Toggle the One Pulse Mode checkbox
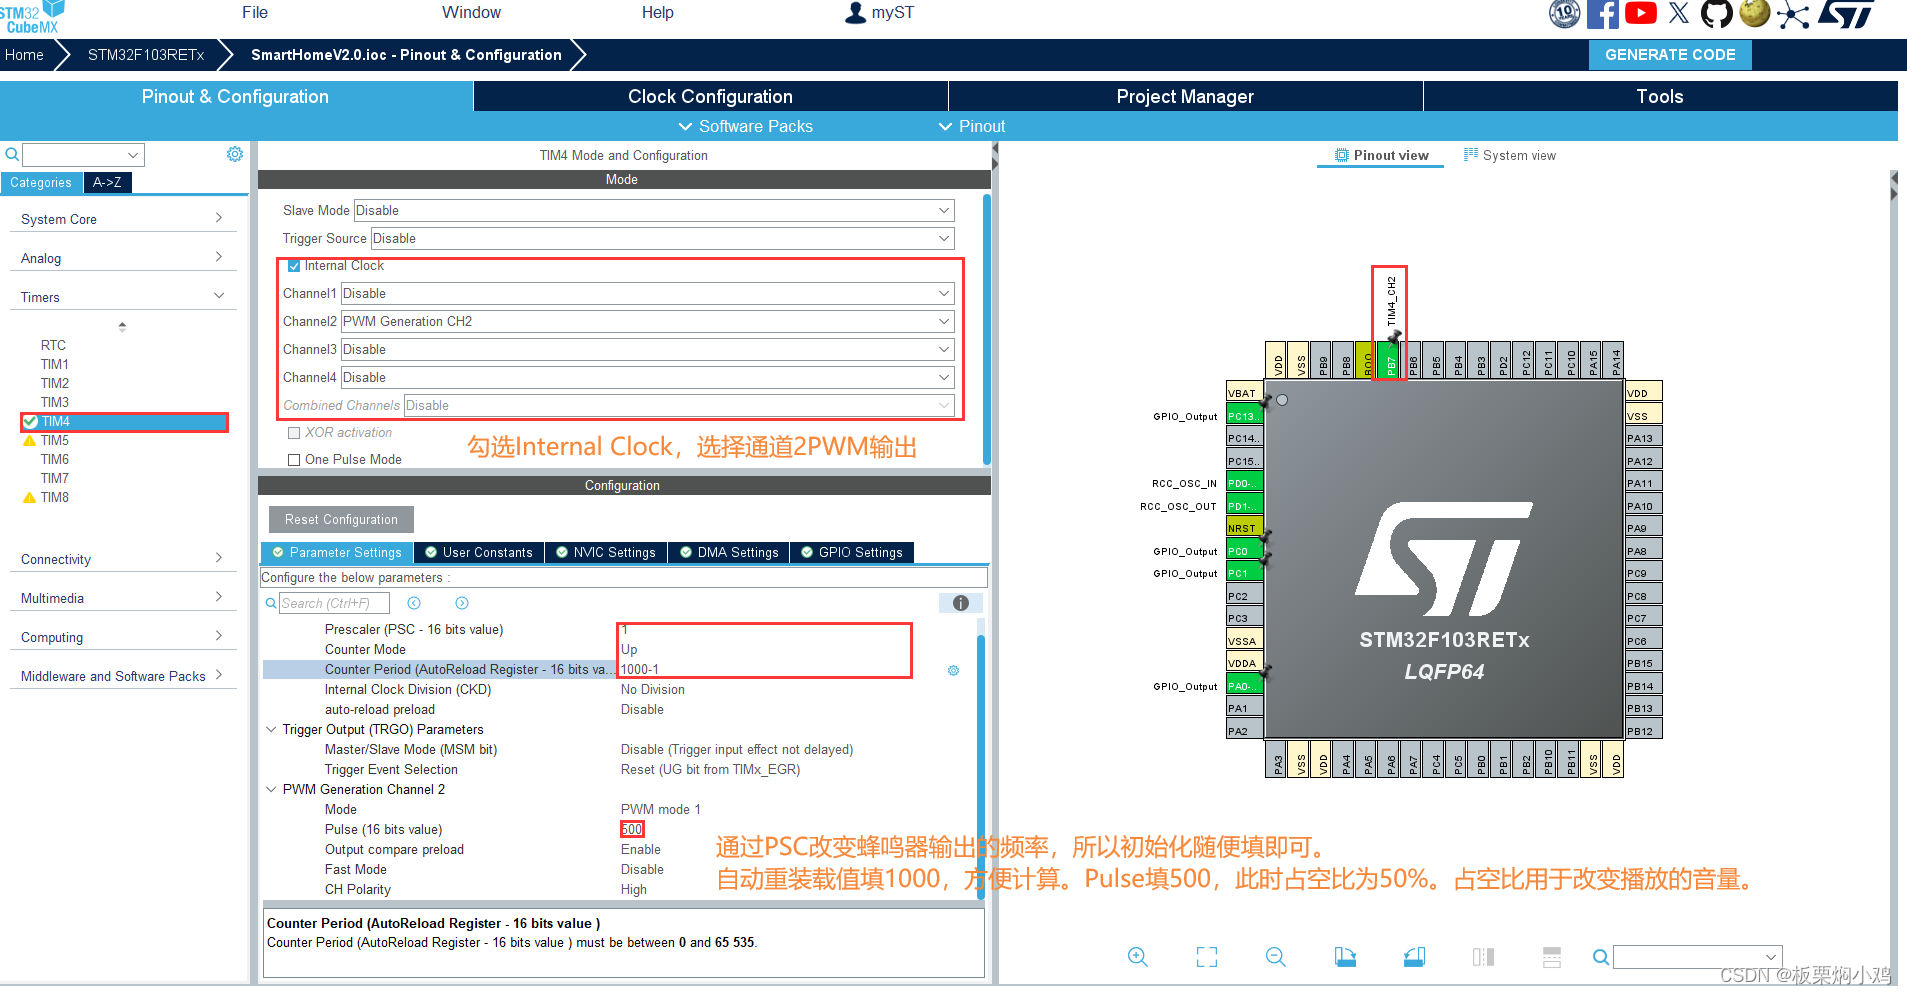Image resolution: width=1907 pixels, height=994 pixels. coord(294,460)
